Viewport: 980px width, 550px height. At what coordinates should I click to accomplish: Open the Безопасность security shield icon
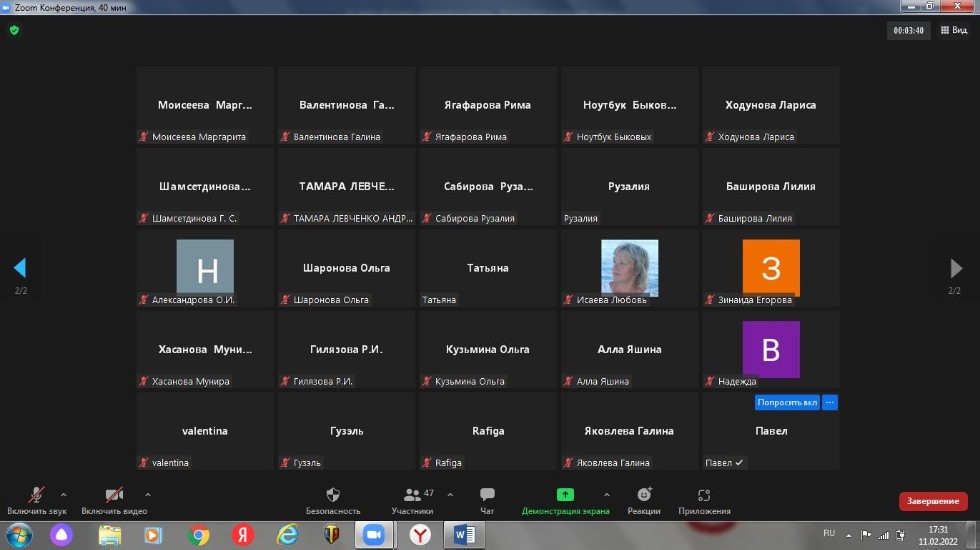333,495
